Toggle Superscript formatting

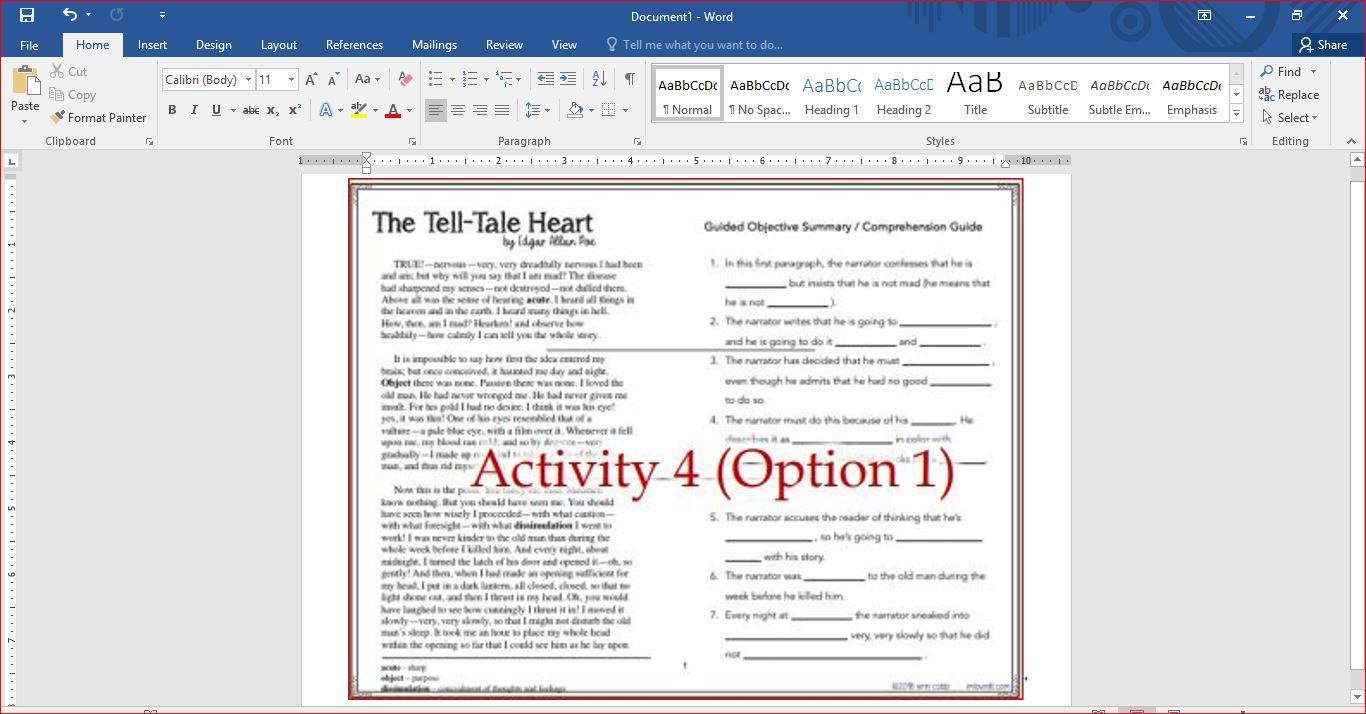[295, 110]
